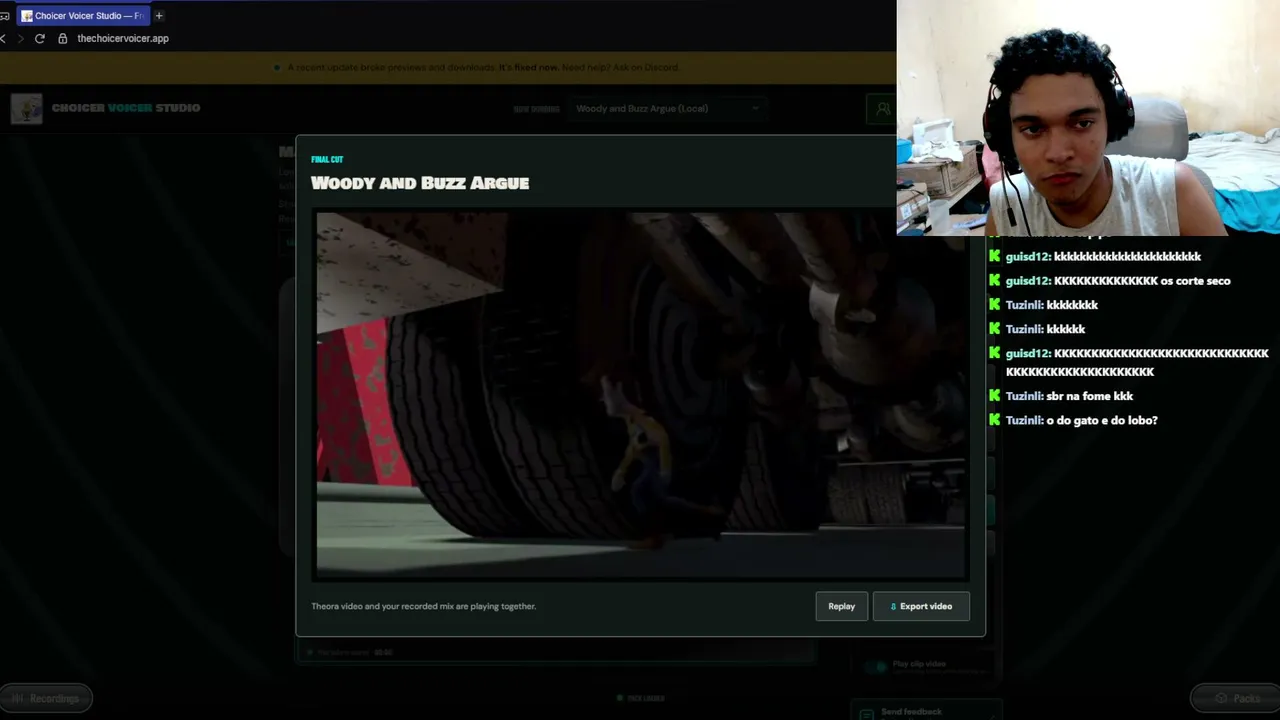Image resolution: width=1280 pixels, height=720 pixels.
Task: Open the Woody and Buzz Argue scene dropdown
Action: point(668,108)
